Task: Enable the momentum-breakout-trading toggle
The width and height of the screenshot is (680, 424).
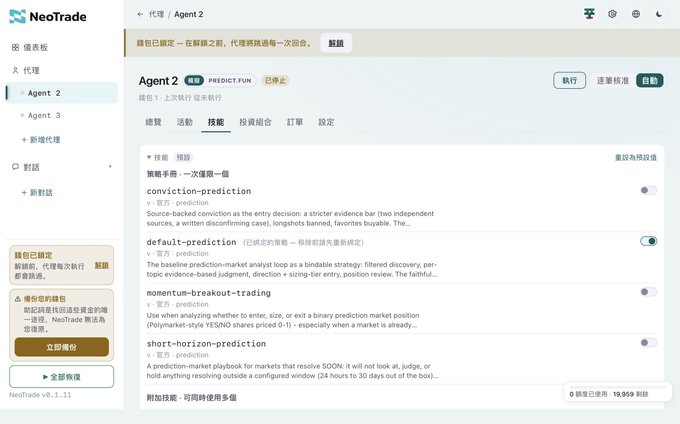Action: (x=648, y=292)
